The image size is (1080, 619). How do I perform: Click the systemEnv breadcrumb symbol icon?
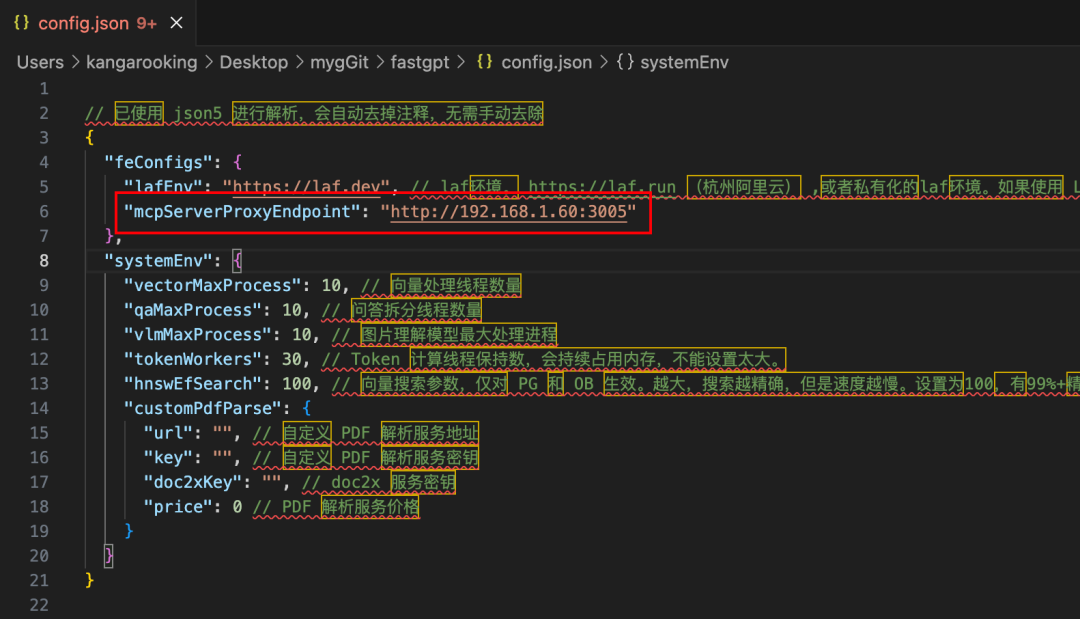pyautogui.click(x=625, y=62)
